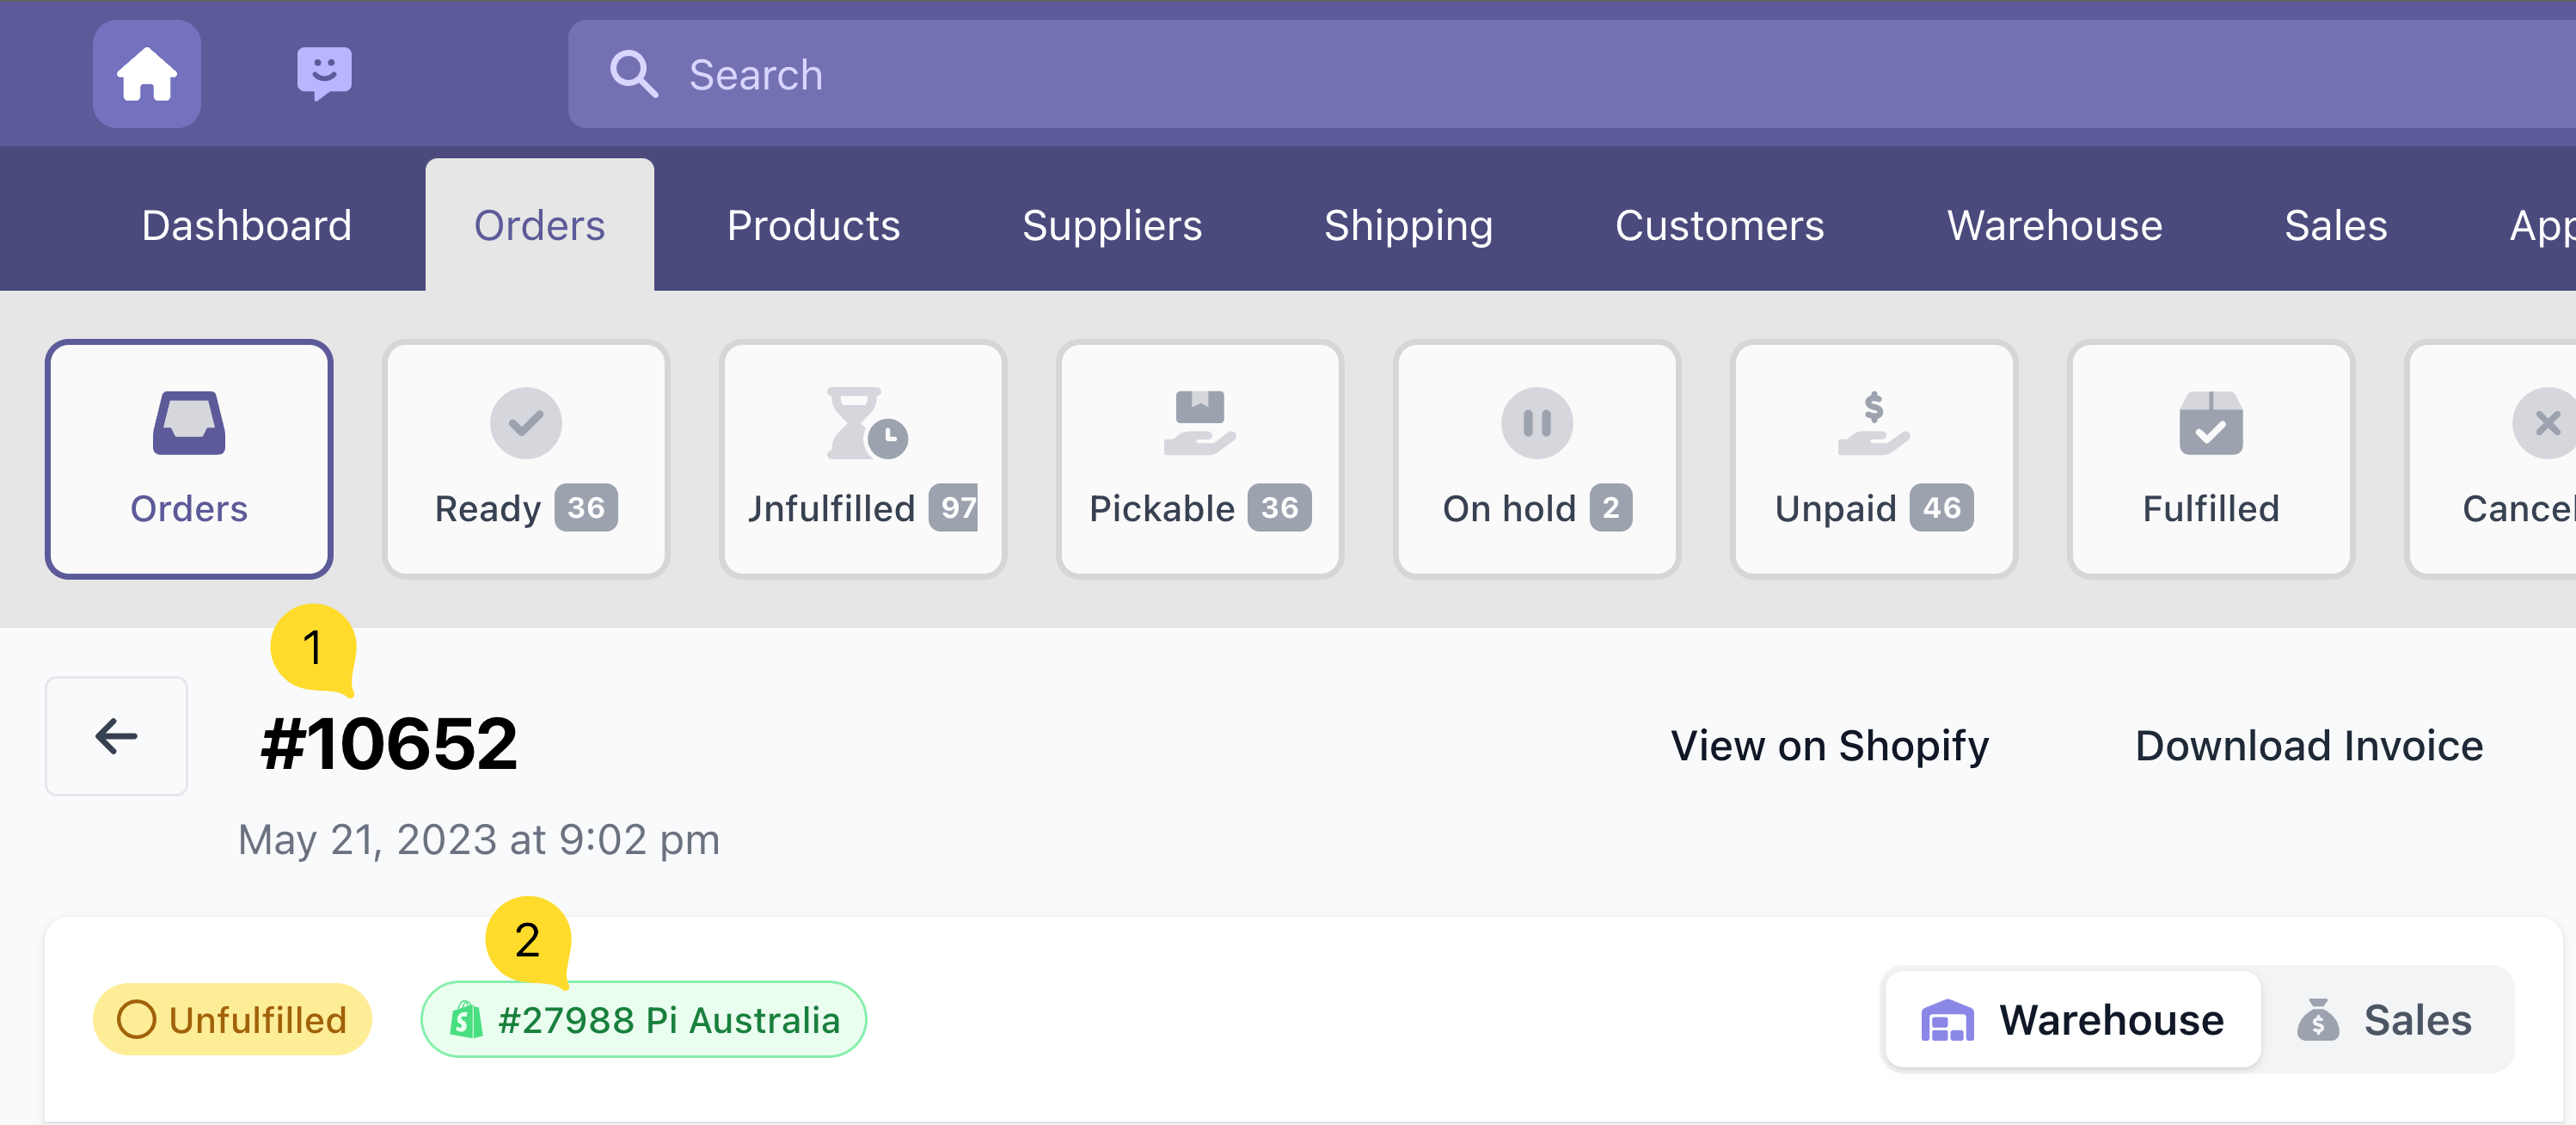
Task: Open the Products tab
Action: point(813,225)
